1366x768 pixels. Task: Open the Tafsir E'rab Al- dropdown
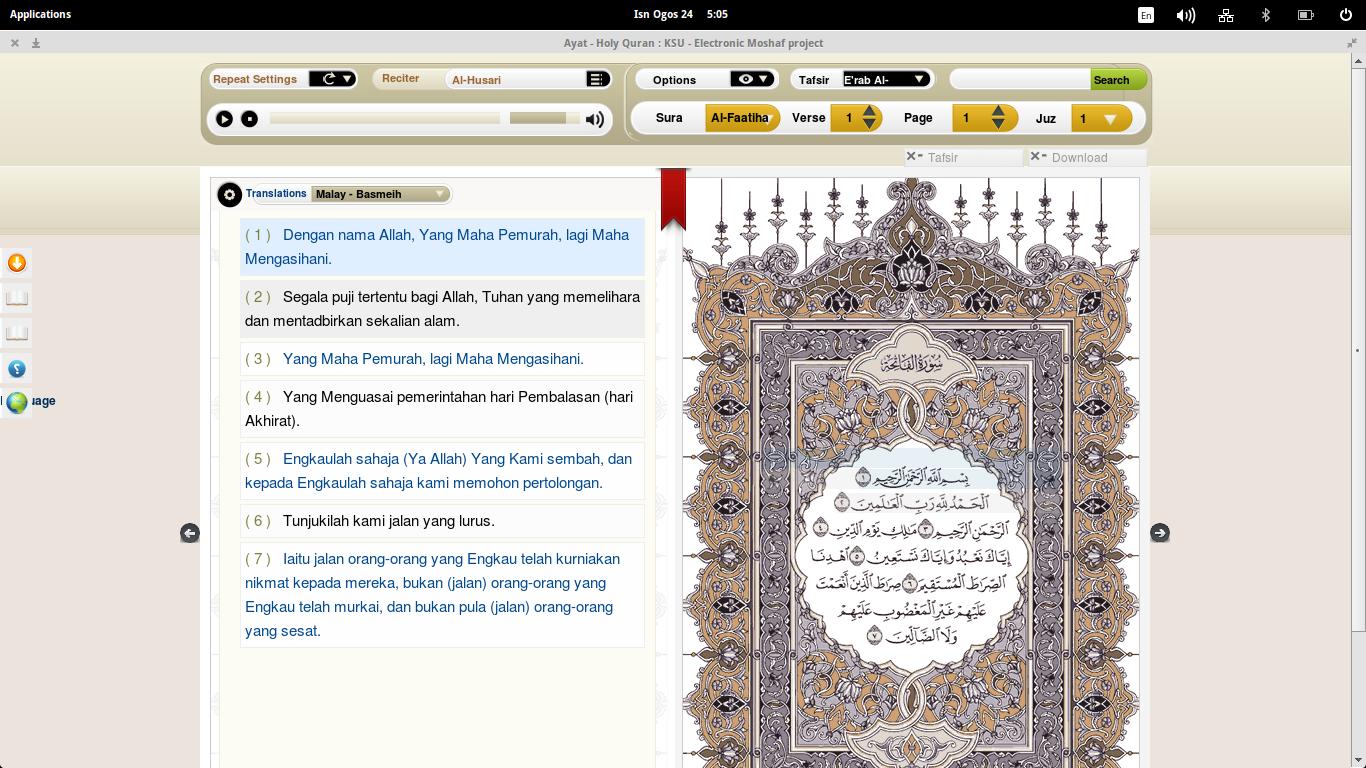pos(886,79)
